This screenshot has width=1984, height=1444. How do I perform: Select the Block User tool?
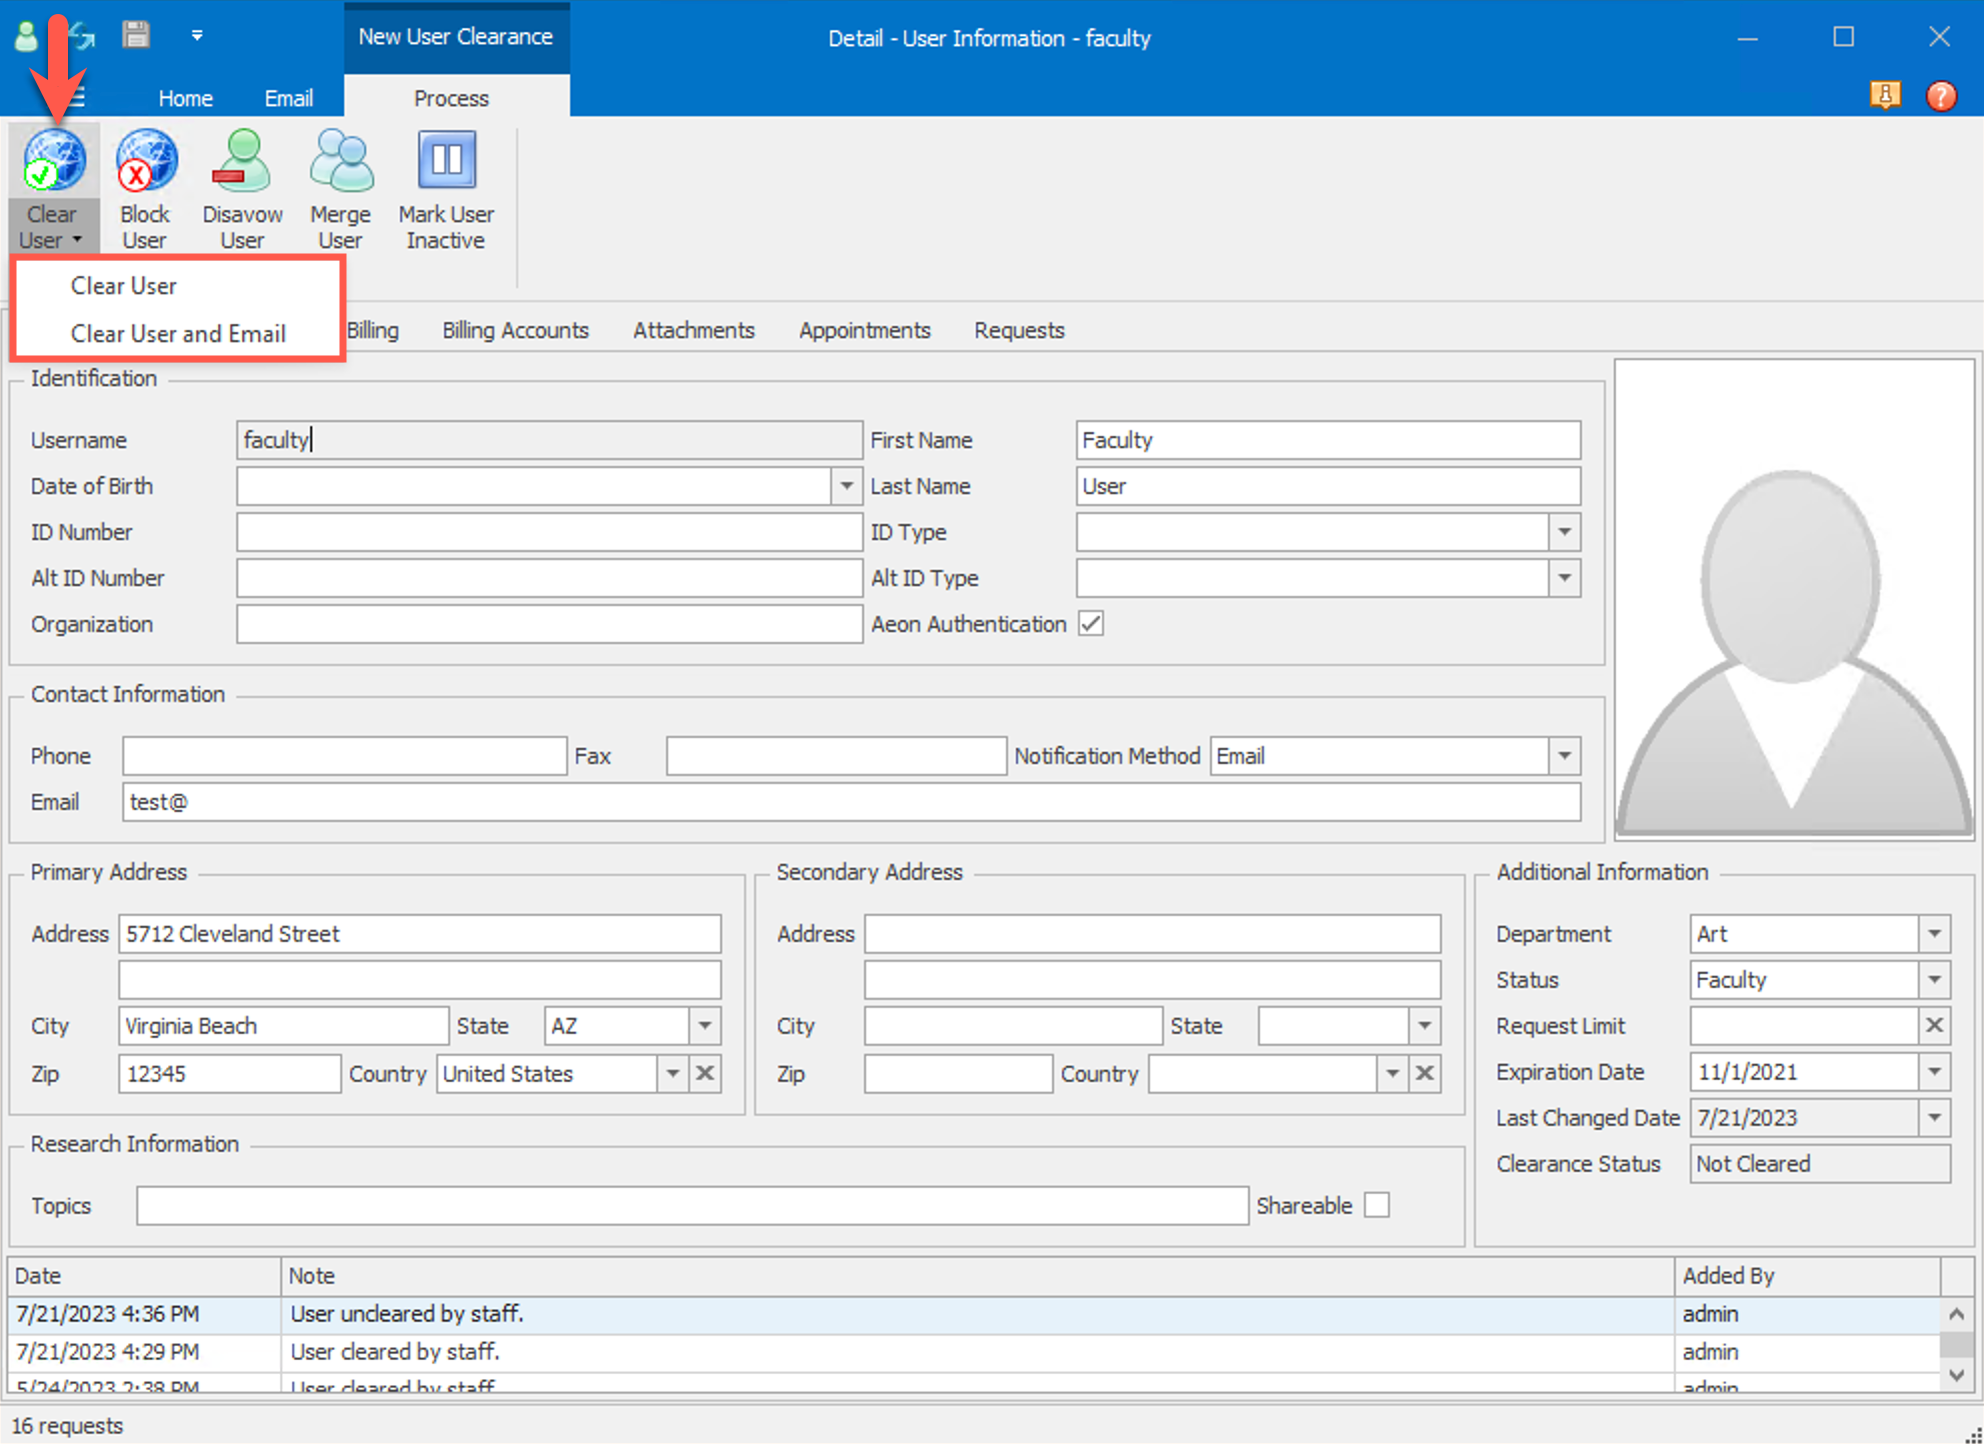(144, 185)
